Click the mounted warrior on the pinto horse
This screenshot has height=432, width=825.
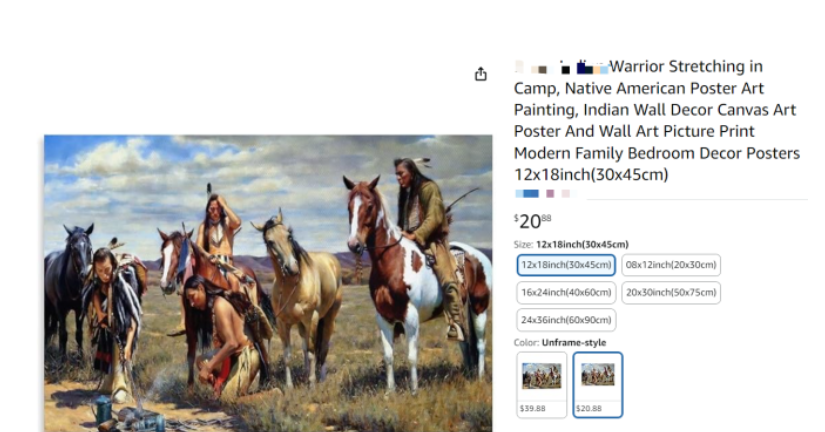point(424,232)
